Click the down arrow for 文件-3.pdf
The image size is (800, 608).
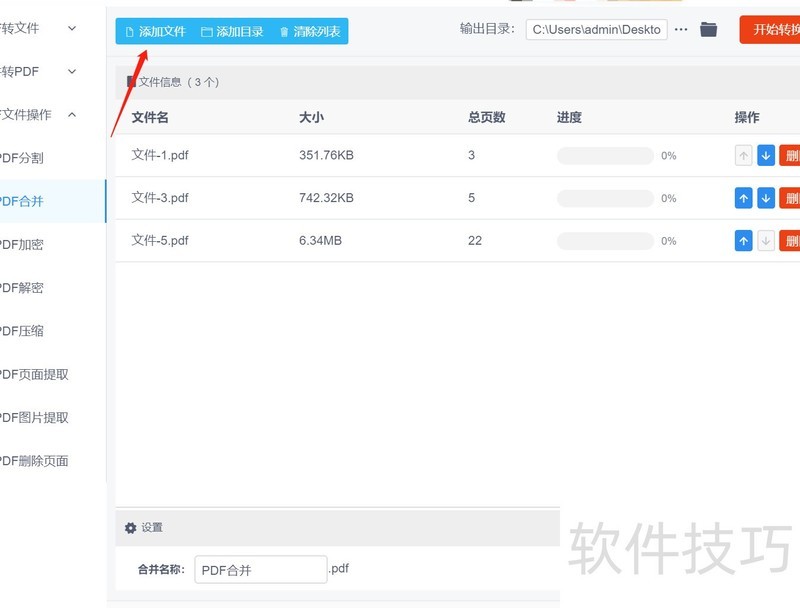point(767,198)
